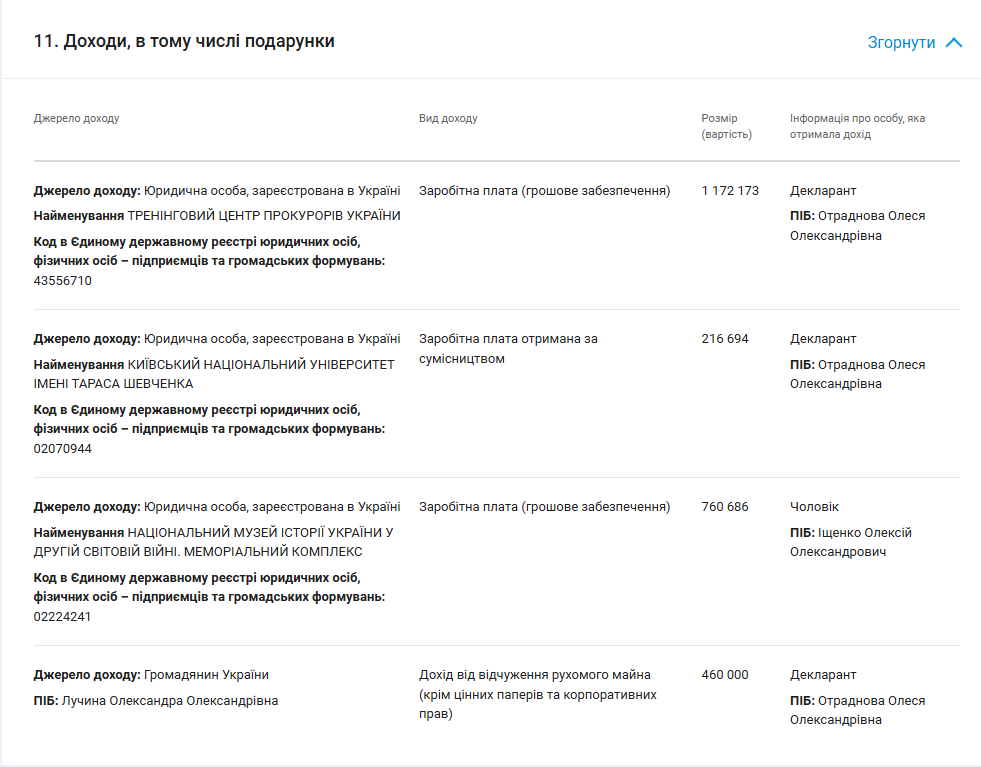This screenshot has height=767, width=981.
Task: Select the НАЦІОНАЛЬНИЙ МУЗЕЙ ІСТОРІЇ УКРАЇНИ entry name
Action: click(x=260, y=532)
